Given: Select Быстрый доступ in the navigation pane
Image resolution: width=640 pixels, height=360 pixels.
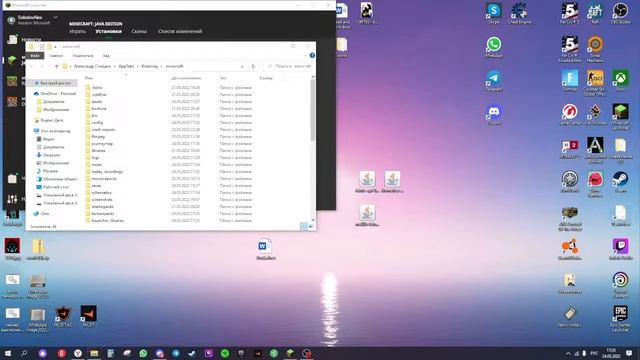Looking at the screenshot, I should [x=53, y=83].
